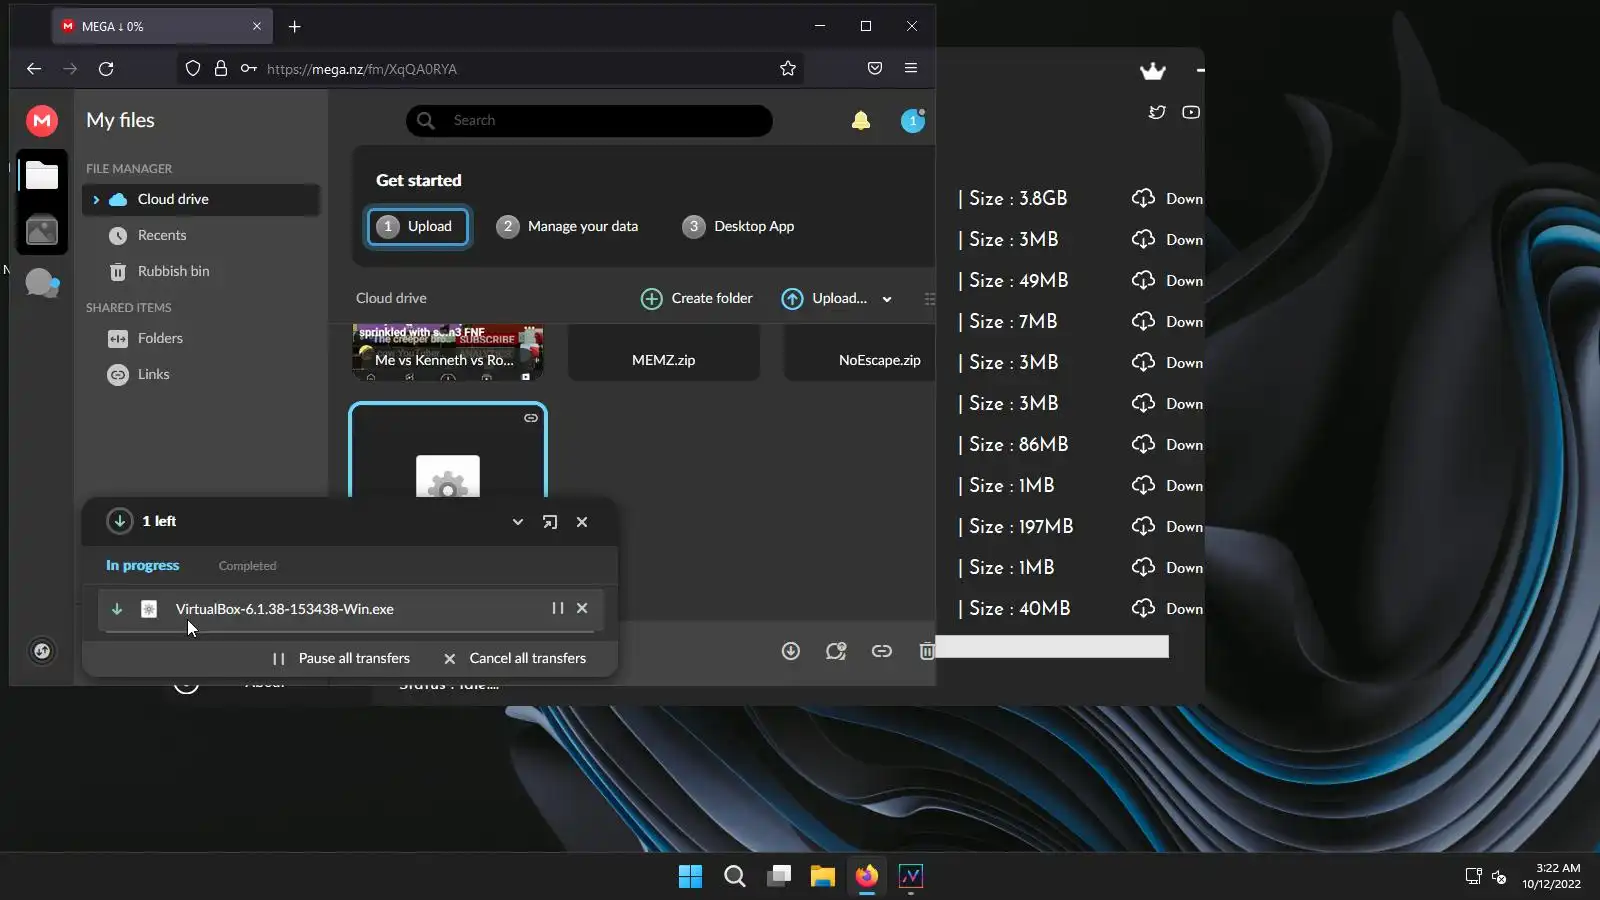Expand the transfers panel to full view
The width and height of the screenshot is (1600, 900).
pyautogui.click(x=550, y=522)
